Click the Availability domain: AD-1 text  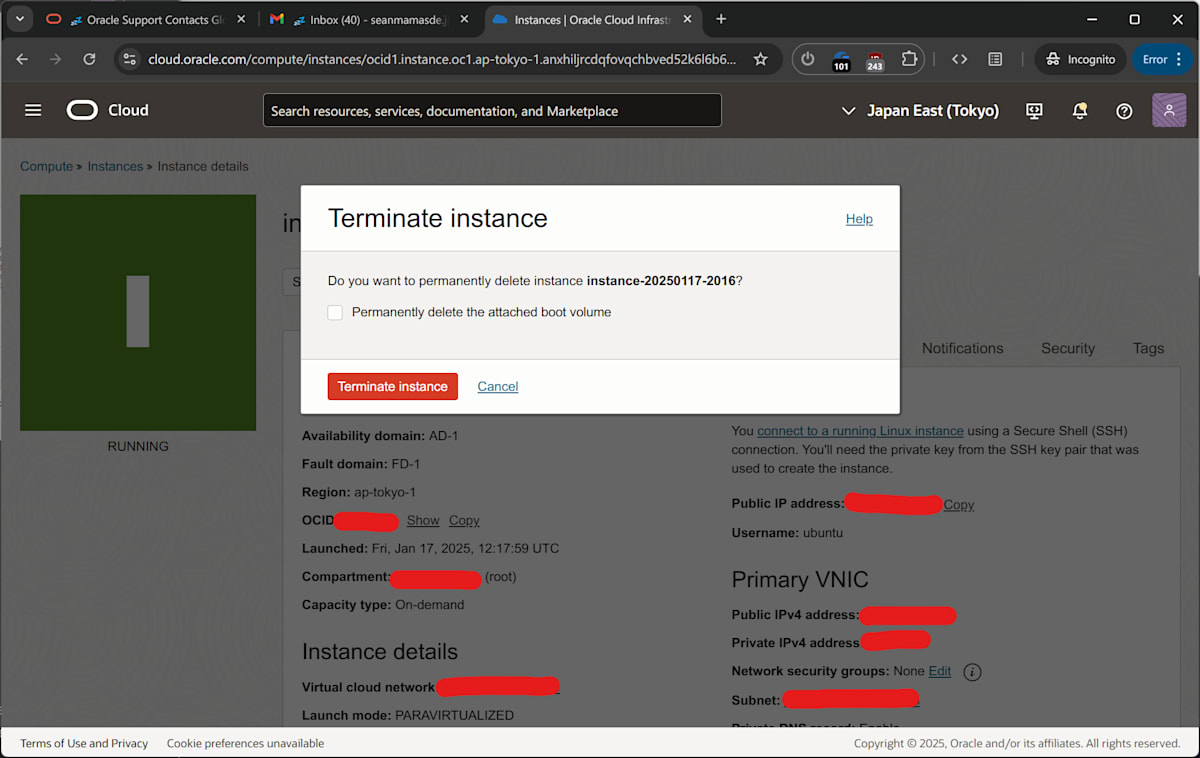[x=380, y=436]
